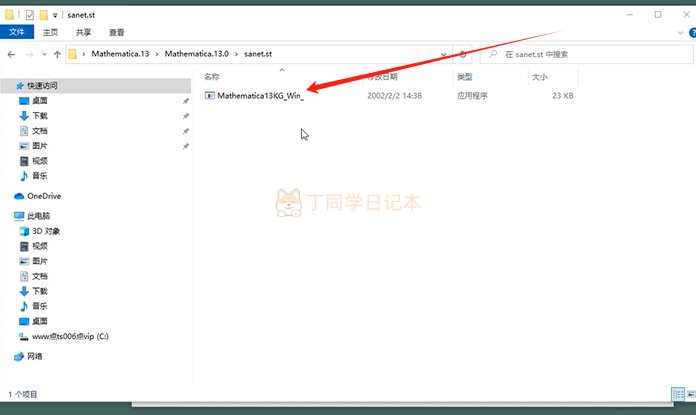This screenshot has width=696, height=415.
Task: Switch to the 主页 ribbon tab
Action: point(50,32)
